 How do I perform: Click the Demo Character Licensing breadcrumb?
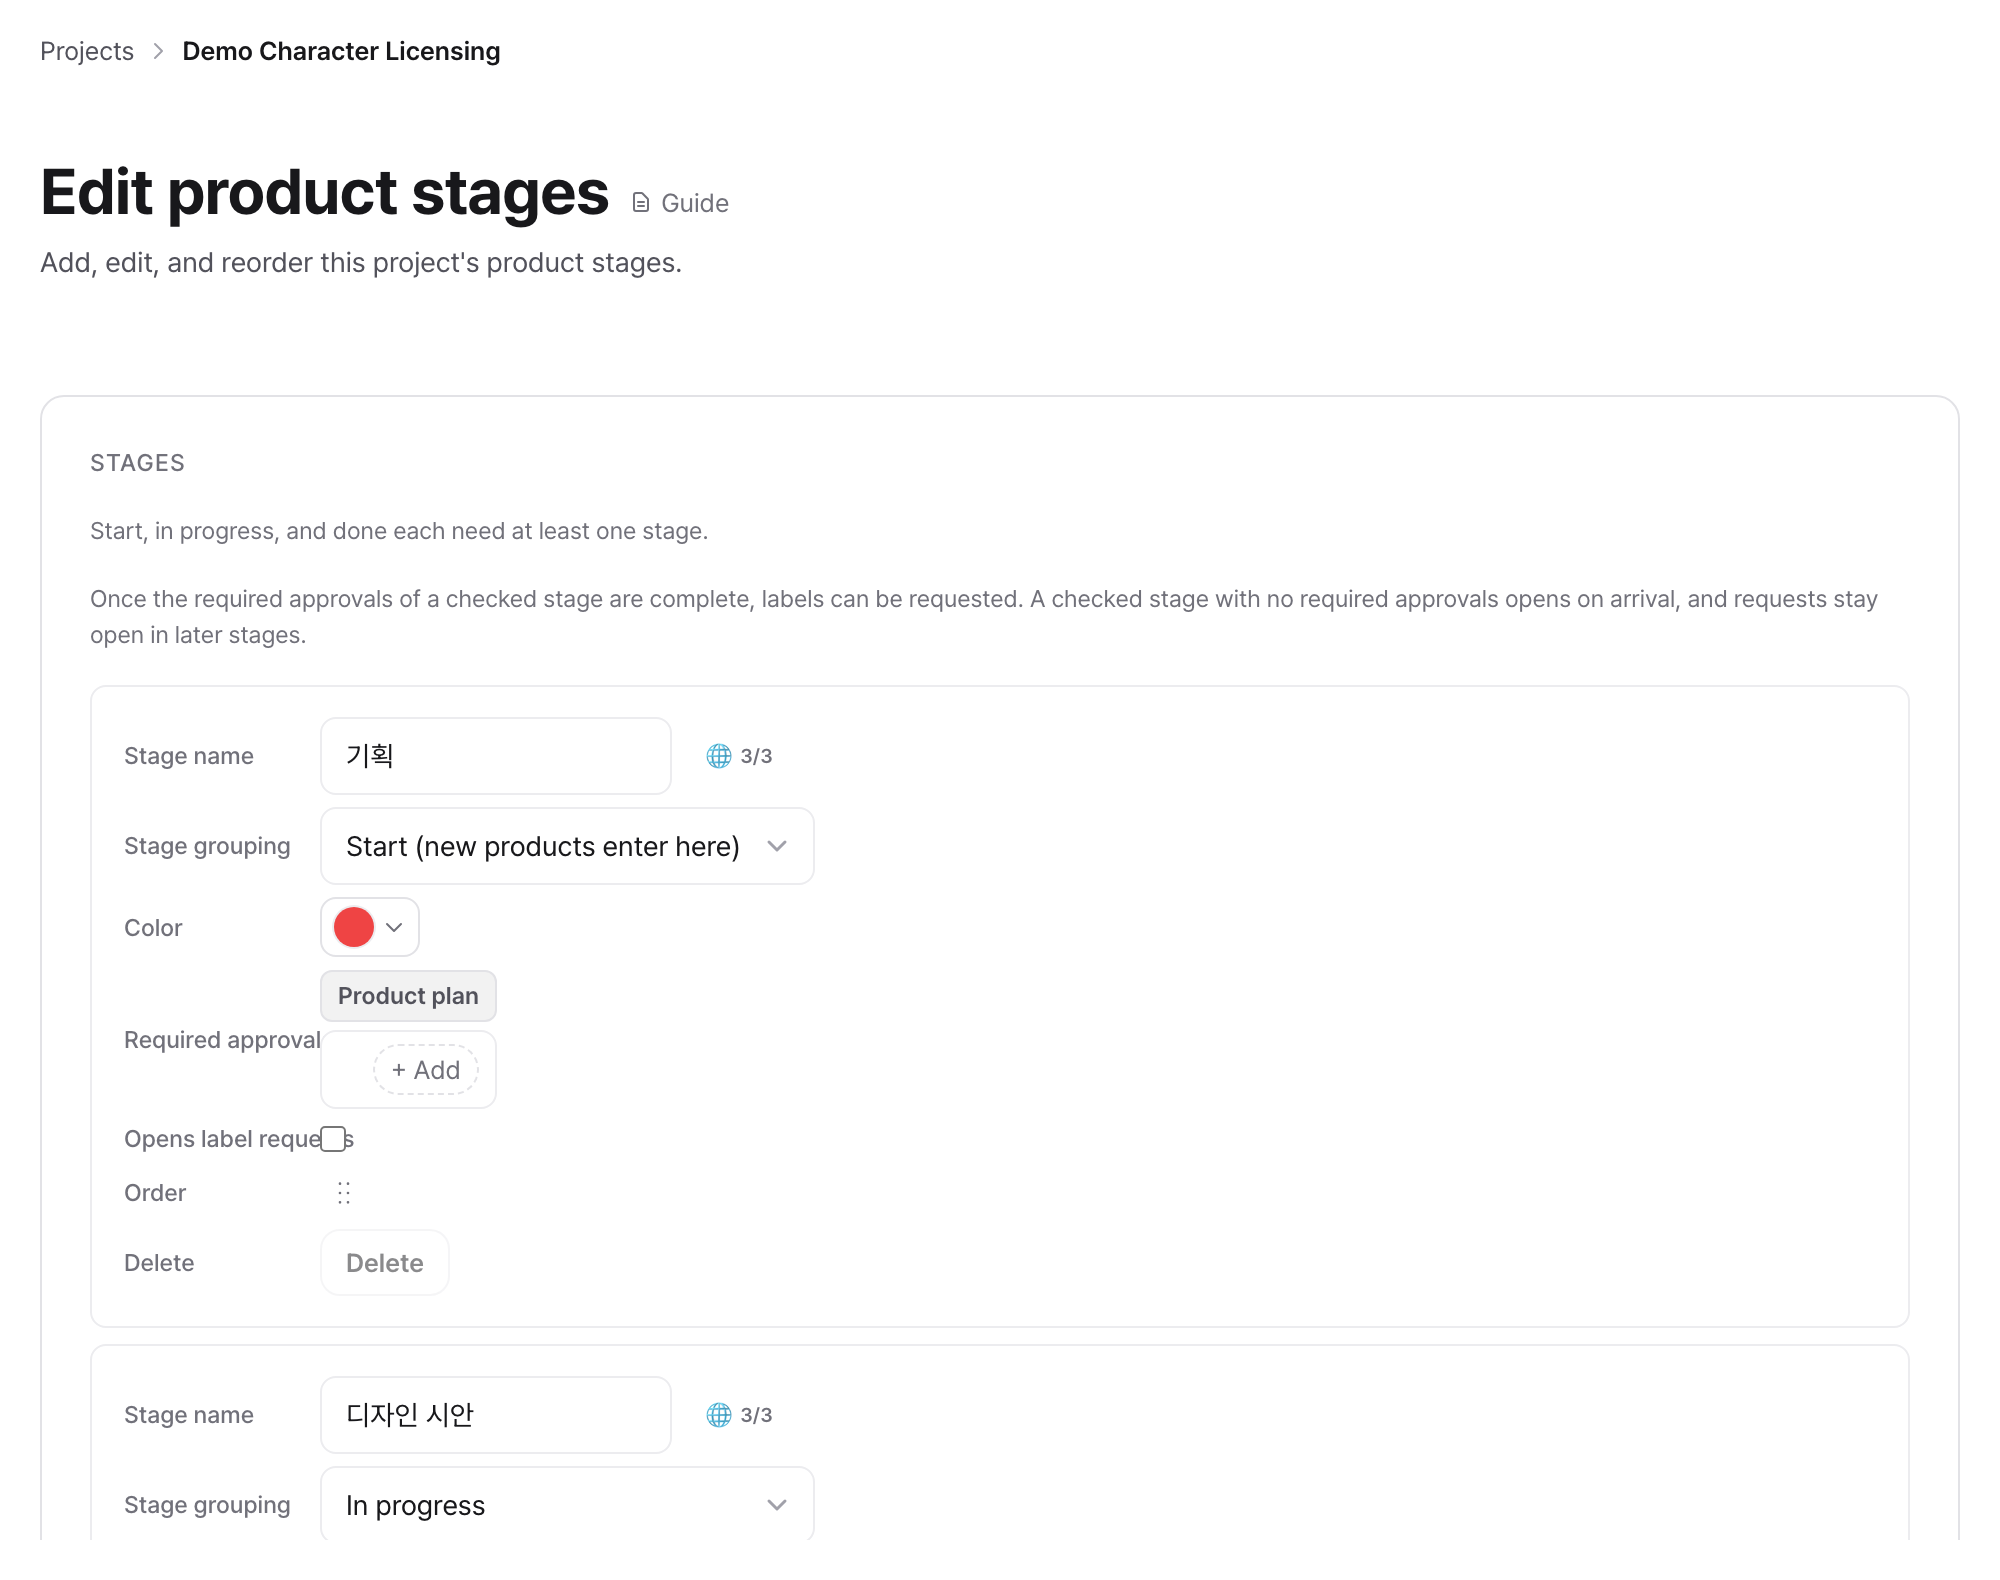(x=341, y=51)
